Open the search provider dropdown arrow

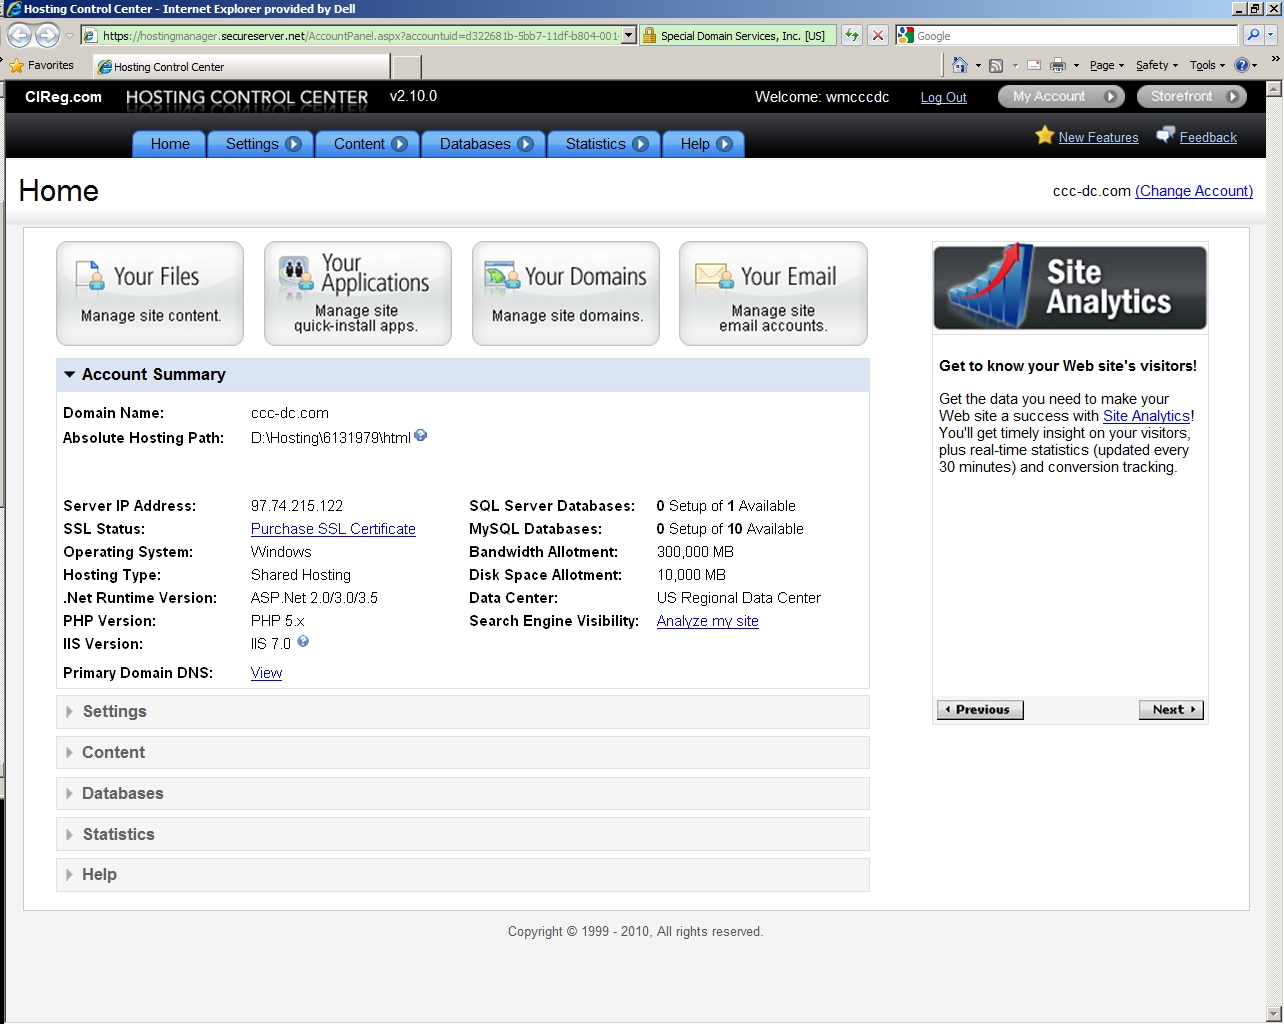[x=1271, y=35]
